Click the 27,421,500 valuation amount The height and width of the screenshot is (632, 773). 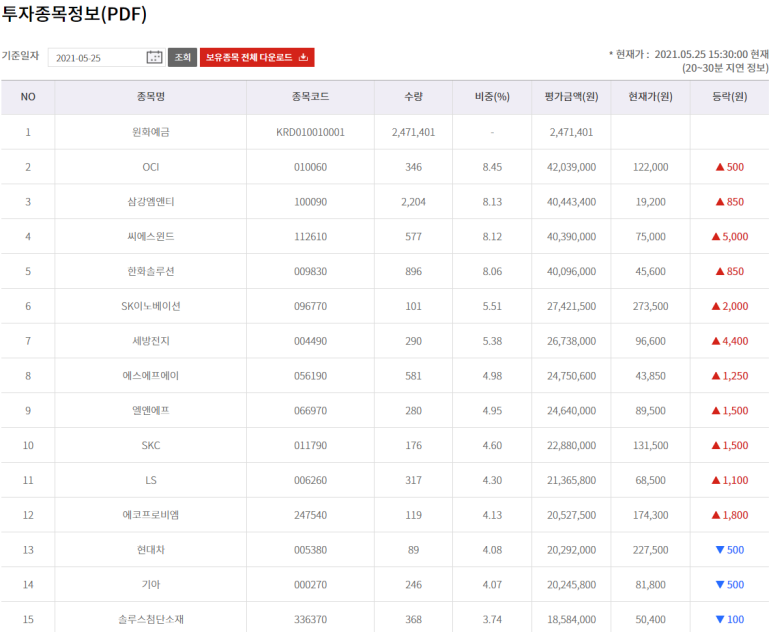571,306
